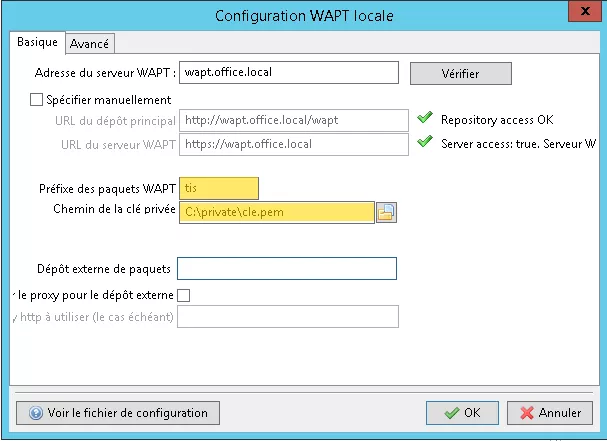Viewport: 607px width, 441px height.
Task: Click the 'Chemin de la clé privée' label
Action: click(x=114, y=209)
